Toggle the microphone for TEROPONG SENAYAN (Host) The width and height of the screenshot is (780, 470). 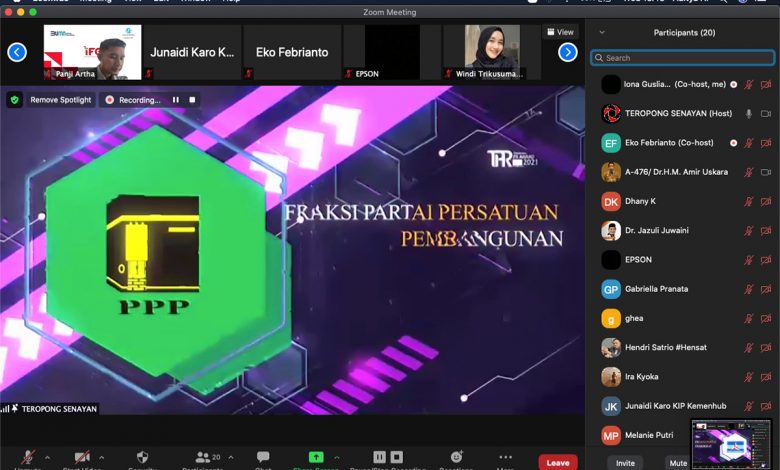point(749,113)
